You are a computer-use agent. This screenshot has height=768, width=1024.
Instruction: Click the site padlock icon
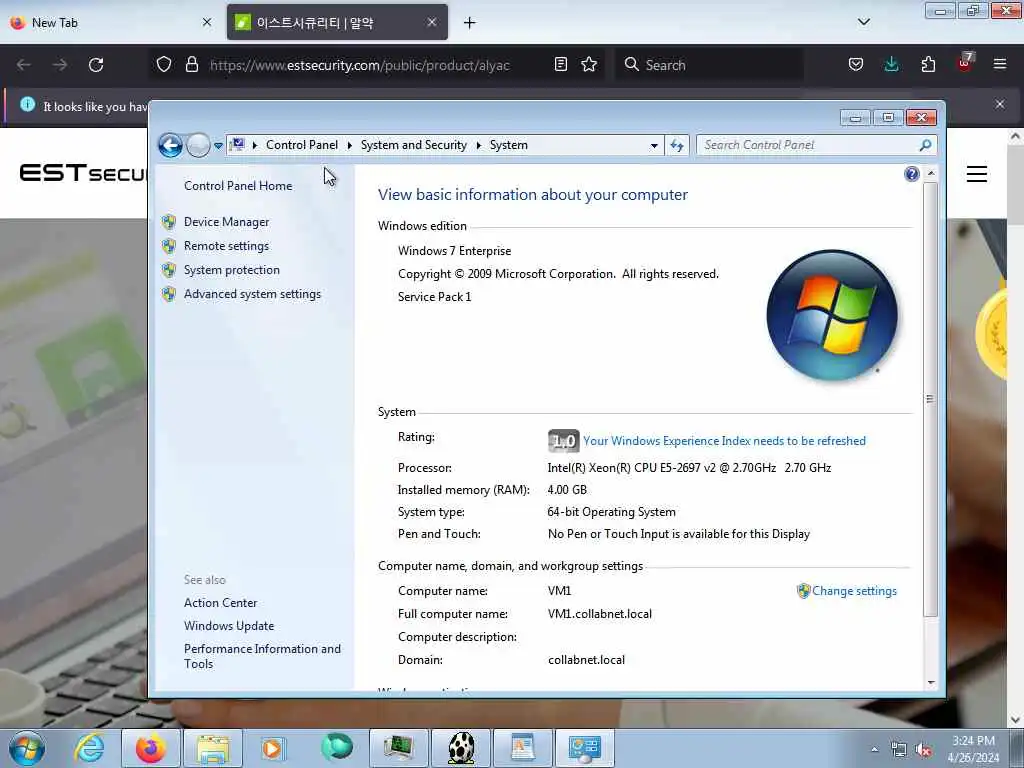tap(191, 65)
